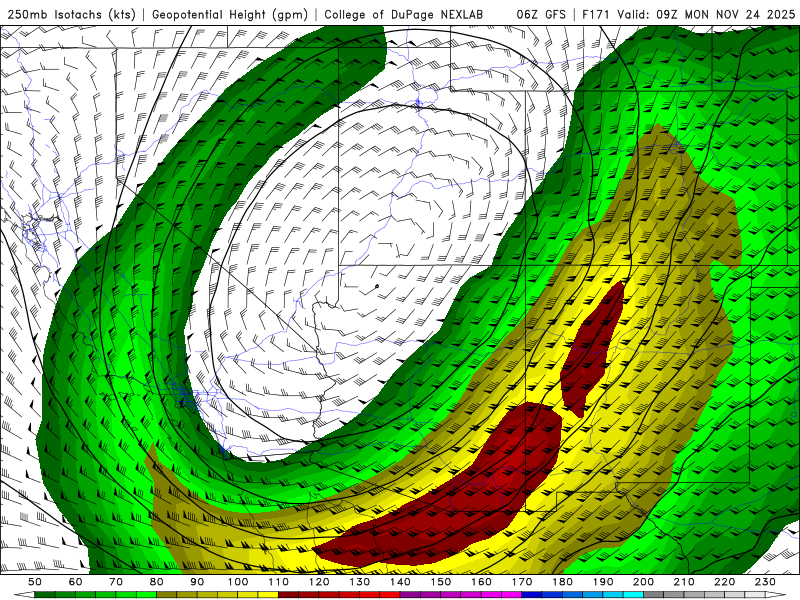
Task: Click the 210 label on the color scale
Action: [x=684, y=582]
